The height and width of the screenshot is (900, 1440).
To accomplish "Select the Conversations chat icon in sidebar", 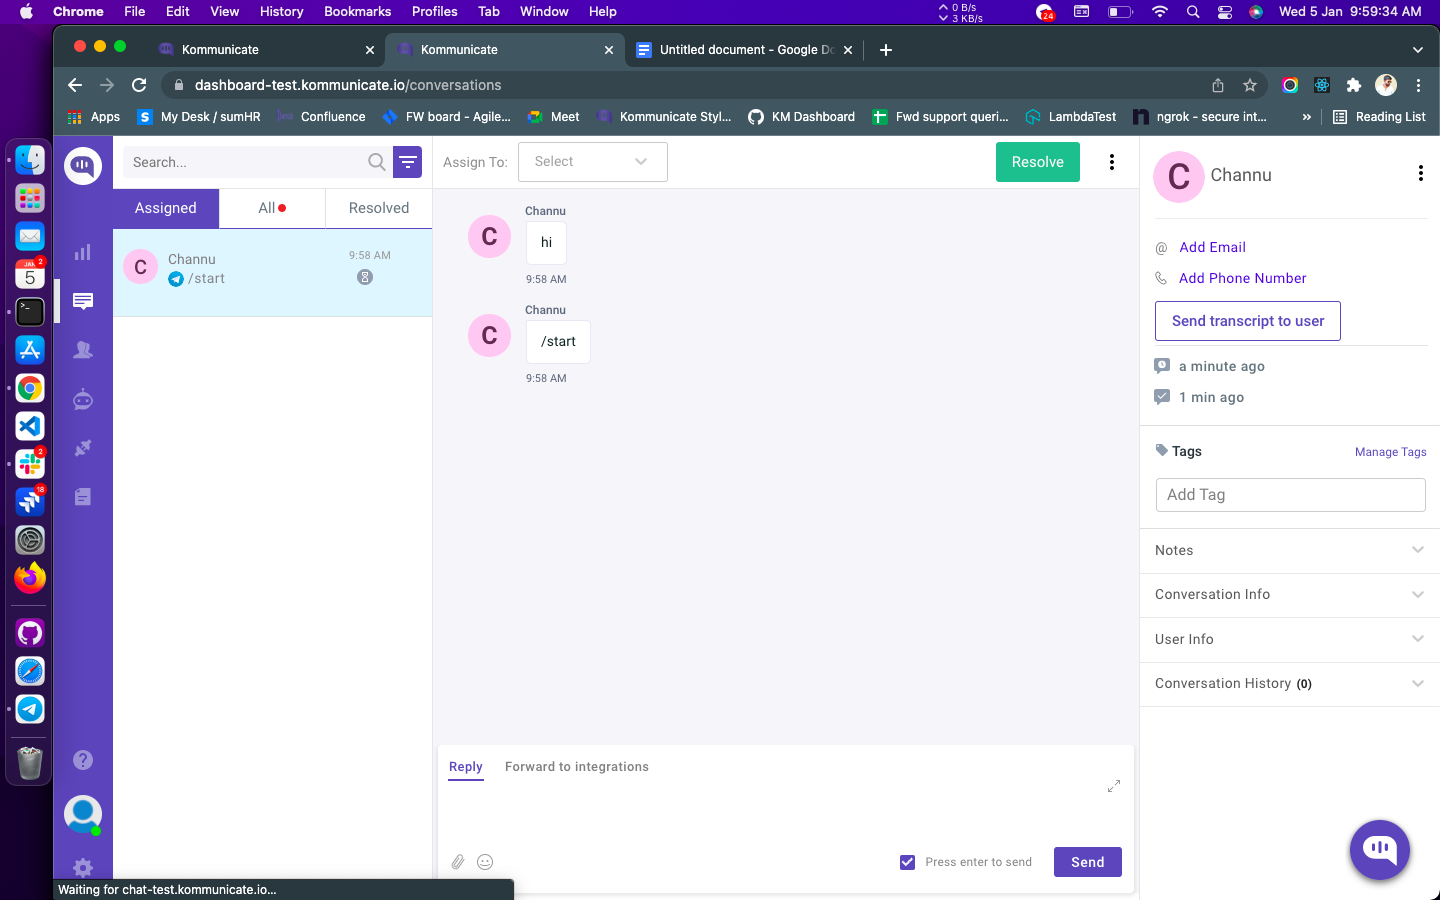I will [x=83, y=301].
